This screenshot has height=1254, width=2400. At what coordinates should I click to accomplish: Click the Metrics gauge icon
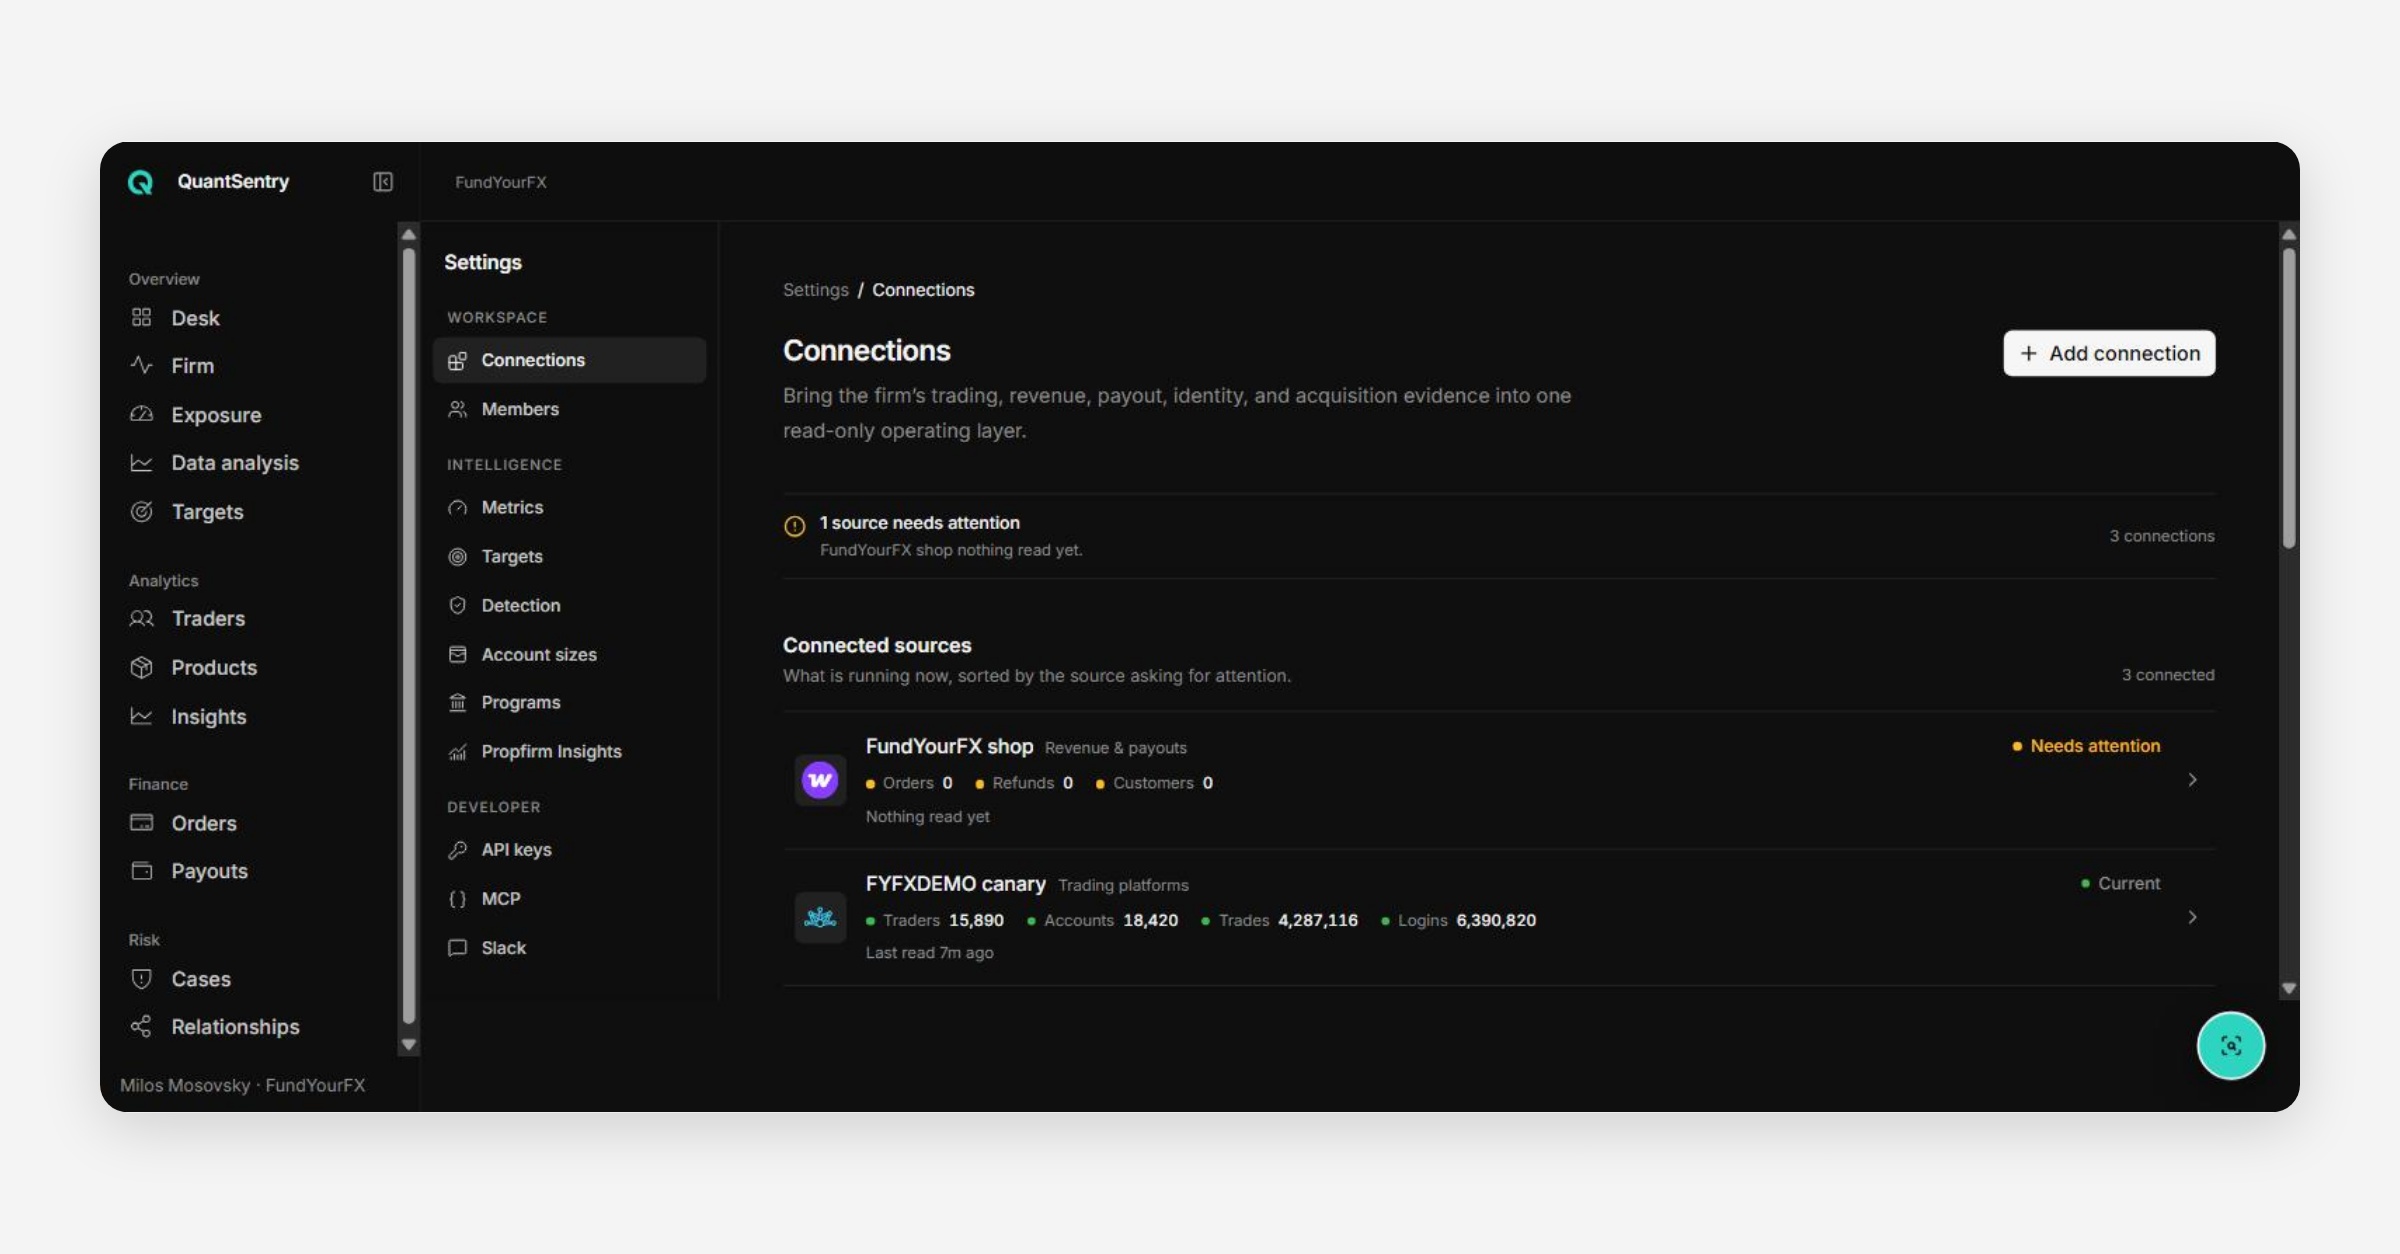457,508
